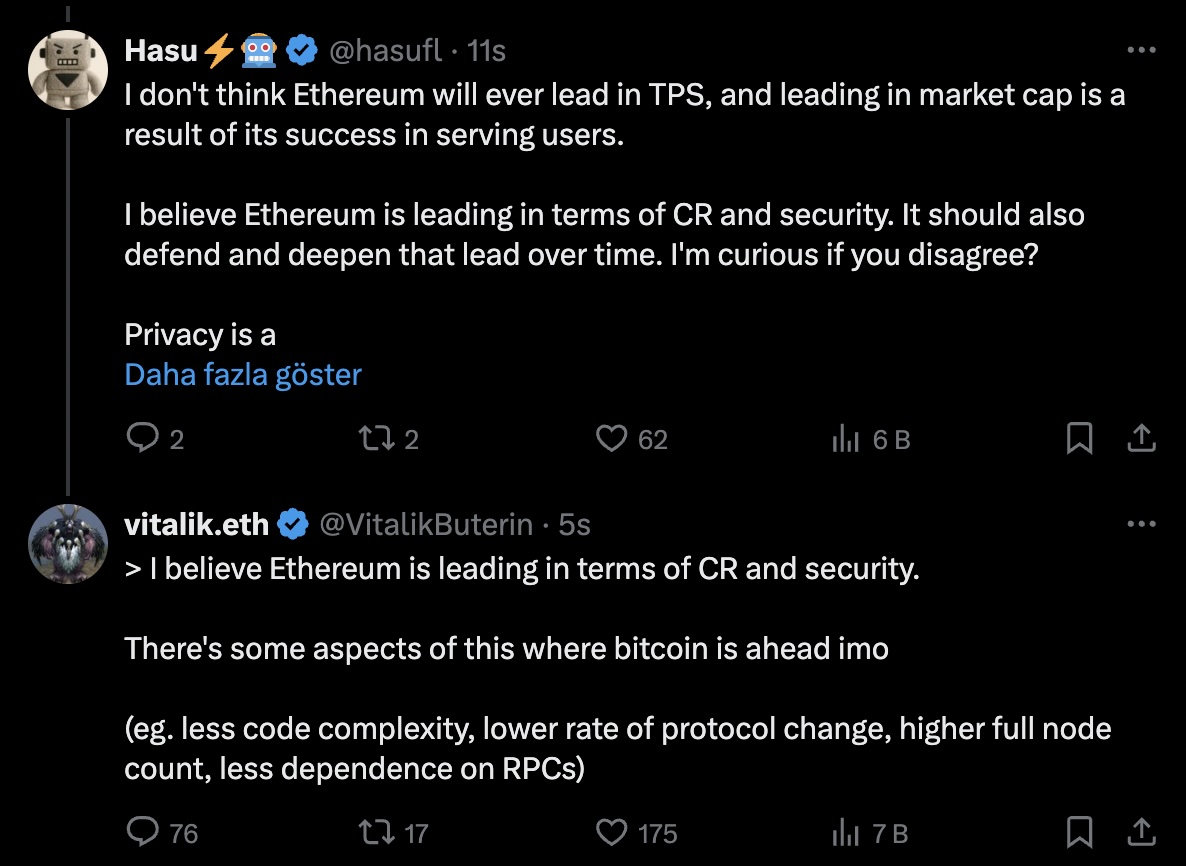
Task: Share Hasu's tweet
Action: coord(1141,438)
